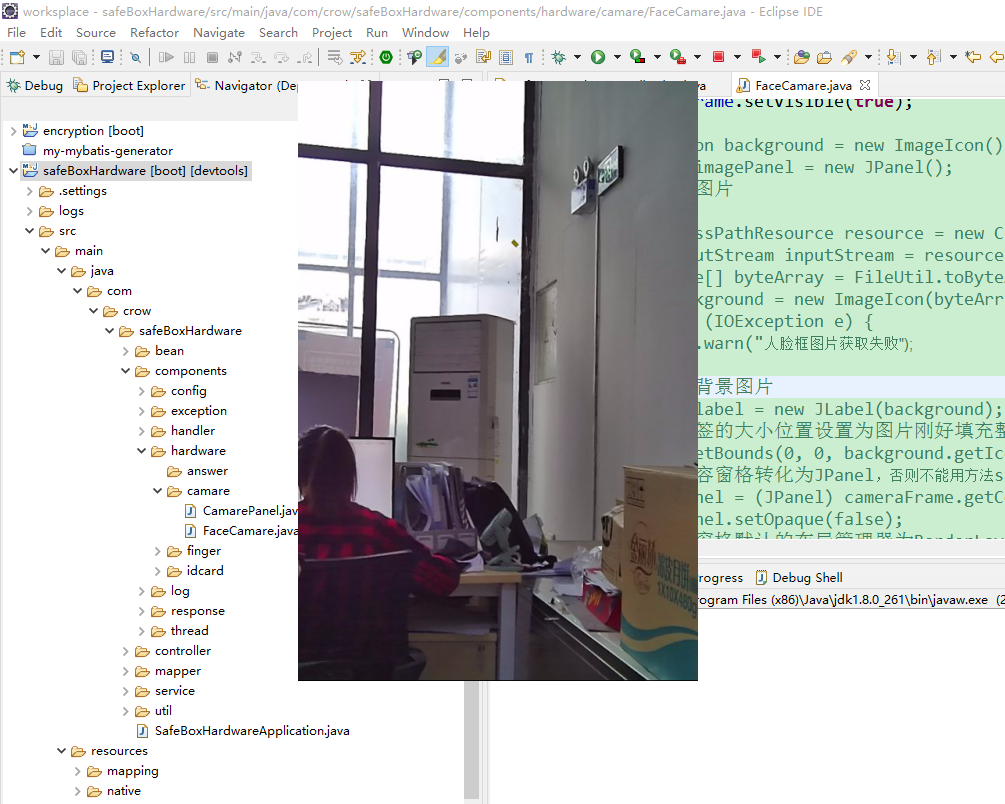Screen dimensions: 1005x804
Task: Click the Run External Tools icon
Action: 677,58
